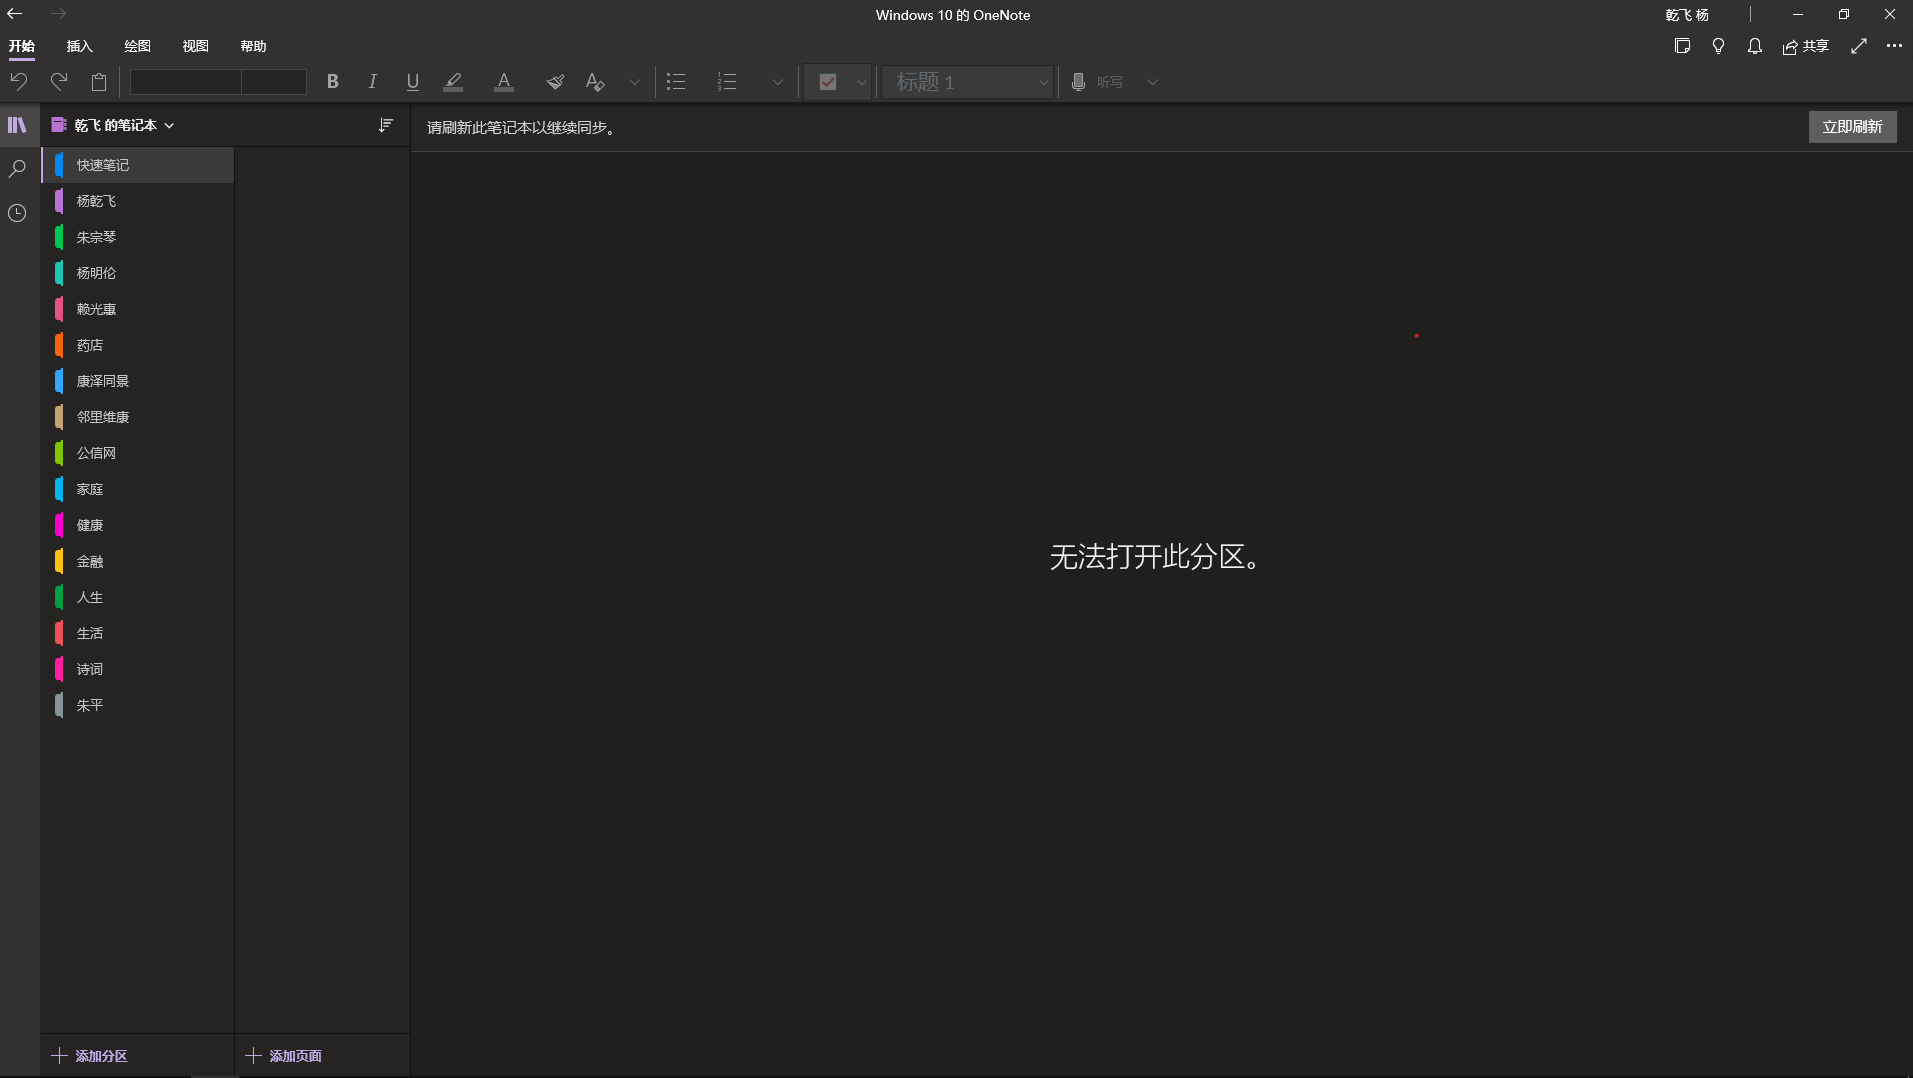
Task: Select the 金融 section
Action: tap(138, 561)
